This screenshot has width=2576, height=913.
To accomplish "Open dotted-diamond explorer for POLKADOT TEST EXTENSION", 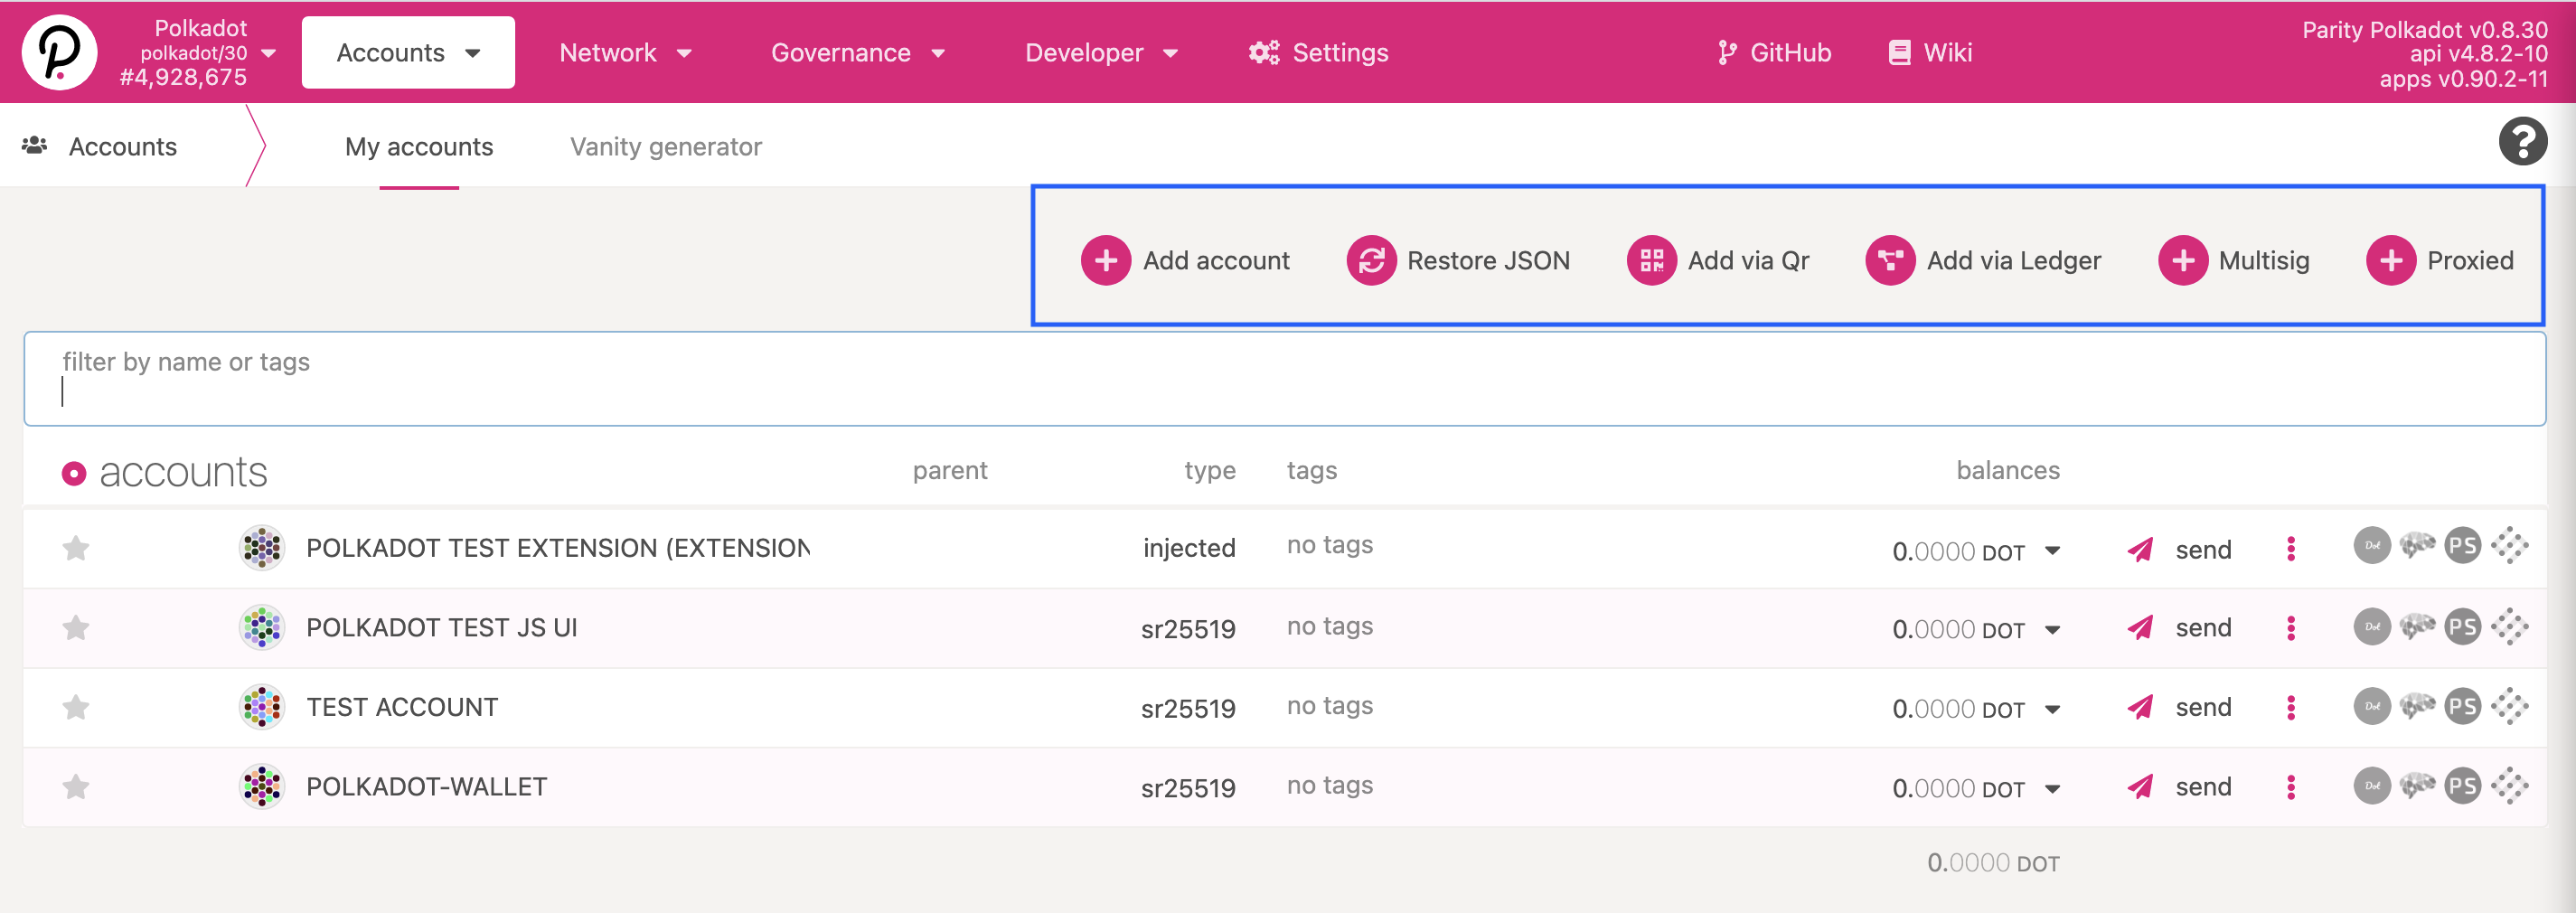I will (x=2509, y=545).
